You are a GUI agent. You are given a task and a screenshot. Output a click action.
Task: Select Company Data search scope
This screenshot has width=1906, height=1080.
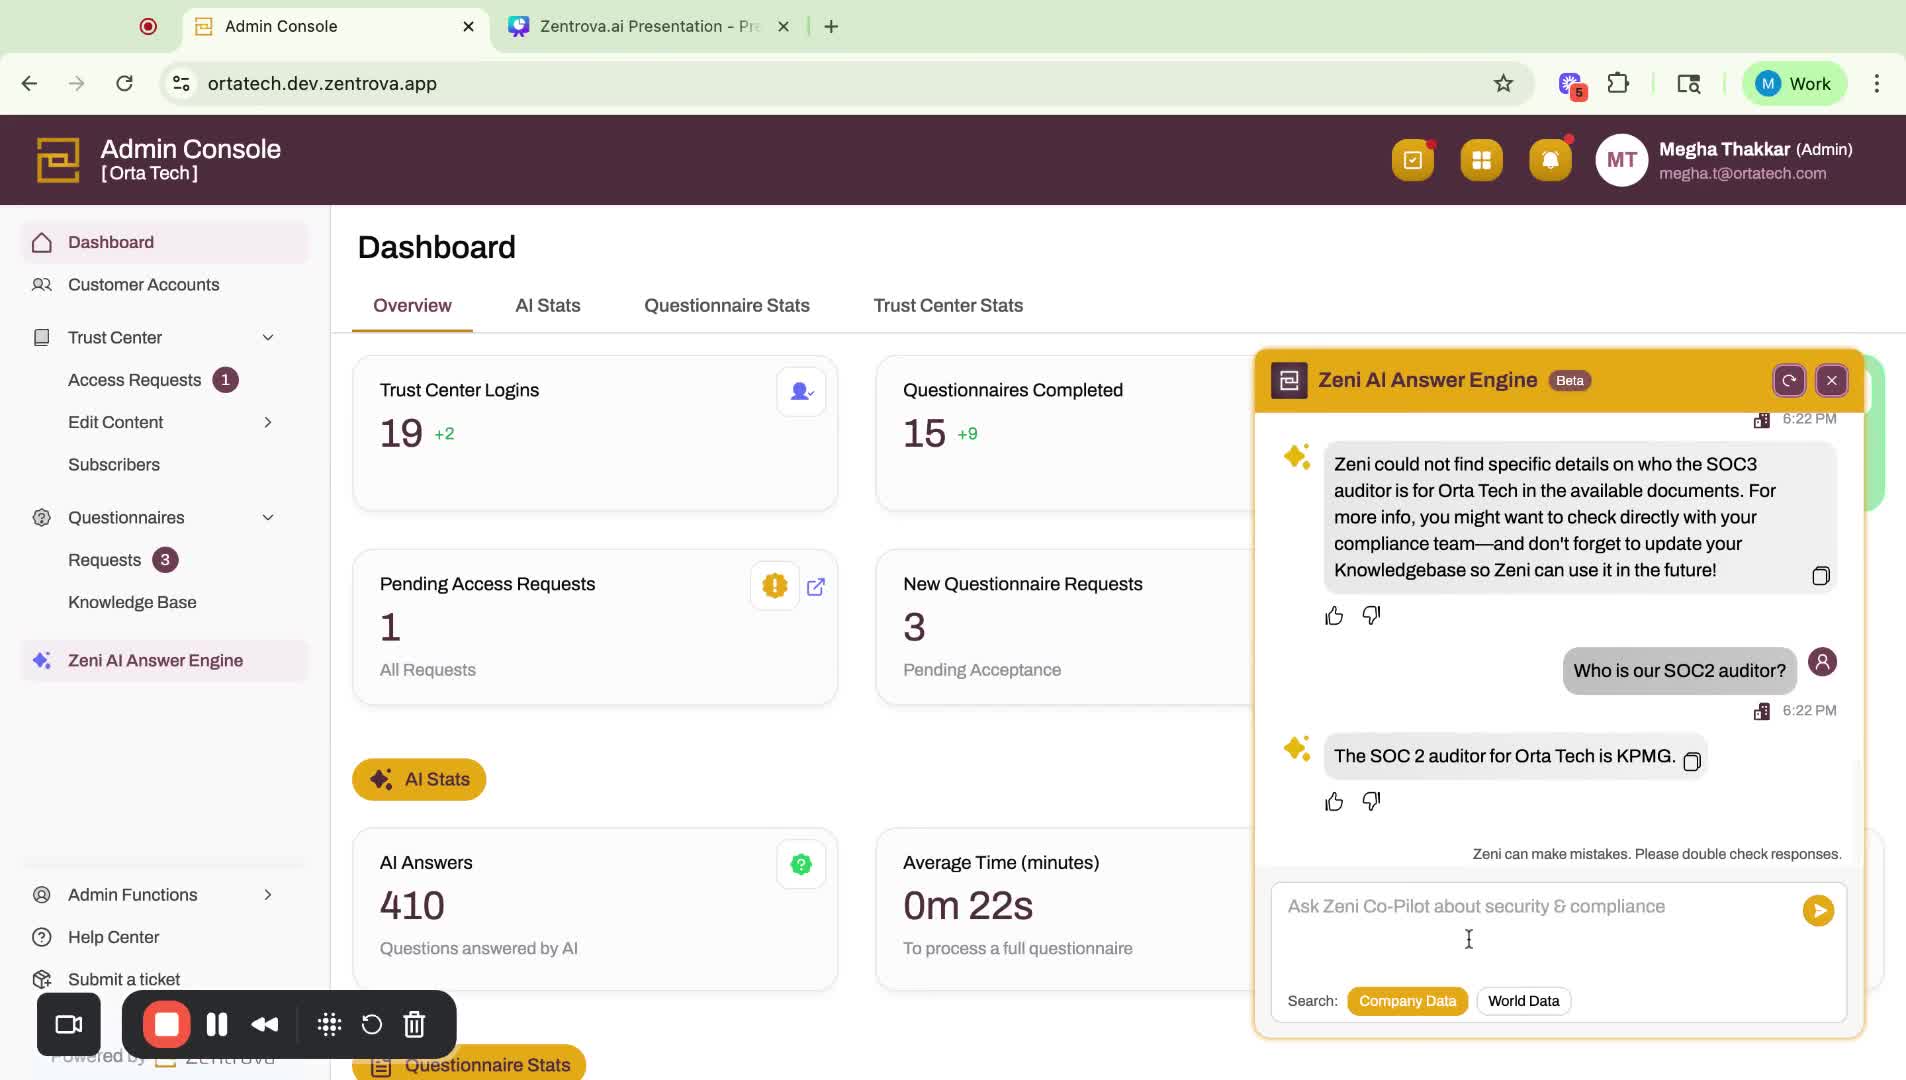pyautogui.click(x=1407, y=1001)
